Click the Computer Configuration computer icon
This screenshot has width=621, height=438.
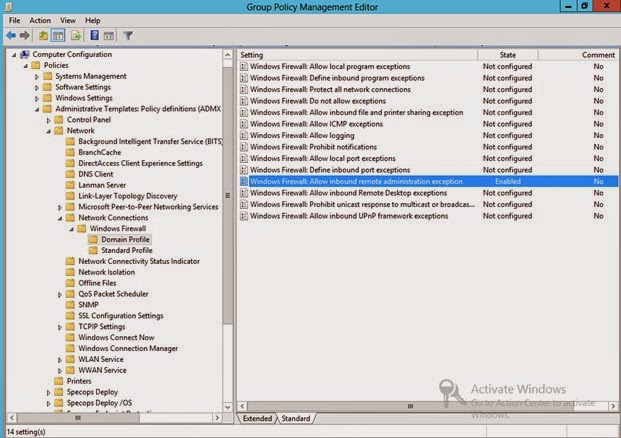[25, 54]
